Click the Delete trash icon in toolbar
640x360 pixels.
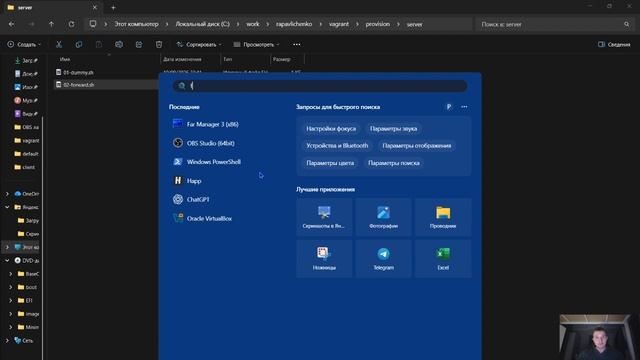pos(159,44)
